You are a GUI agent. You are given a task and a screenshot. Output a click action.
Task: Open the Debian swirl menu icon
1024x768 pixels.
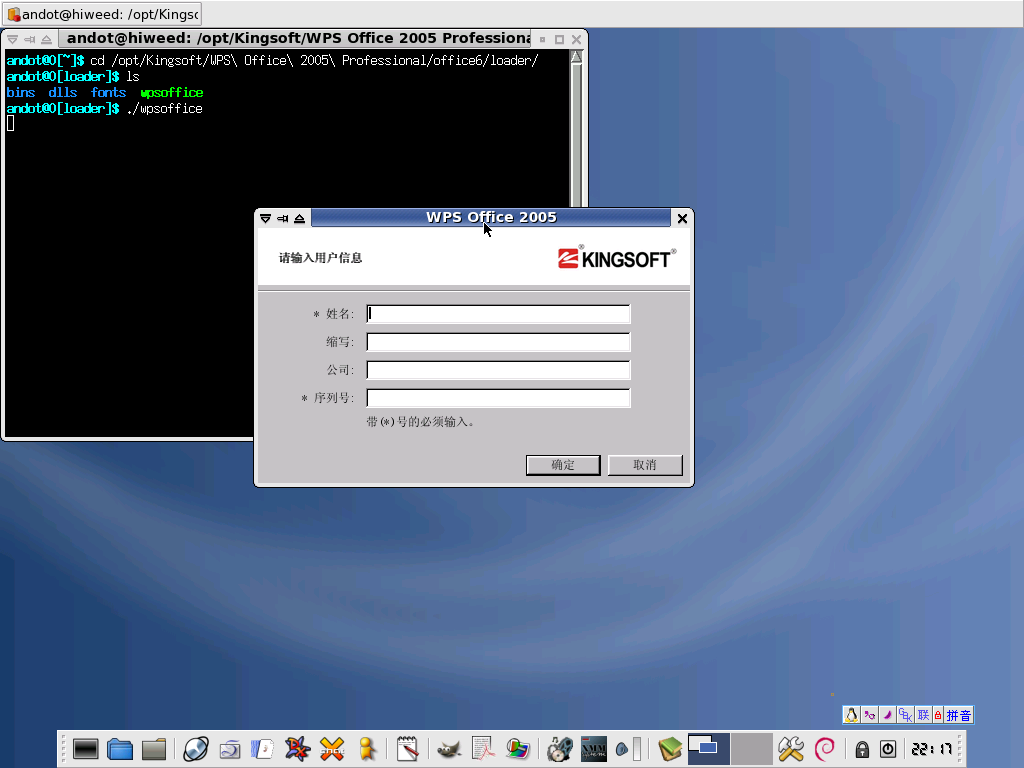click(825, 749)
